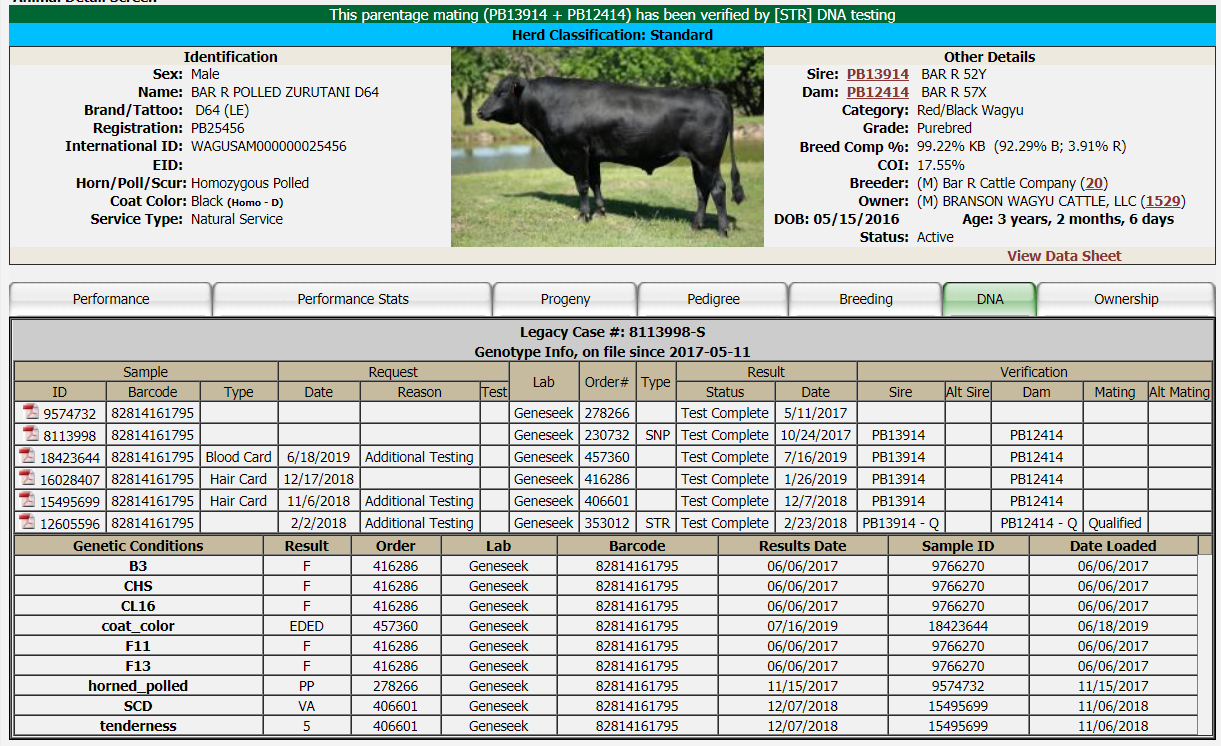Click the black bull photo
The height and width of the screenshot is (746, 1221).
pos(607,147)
